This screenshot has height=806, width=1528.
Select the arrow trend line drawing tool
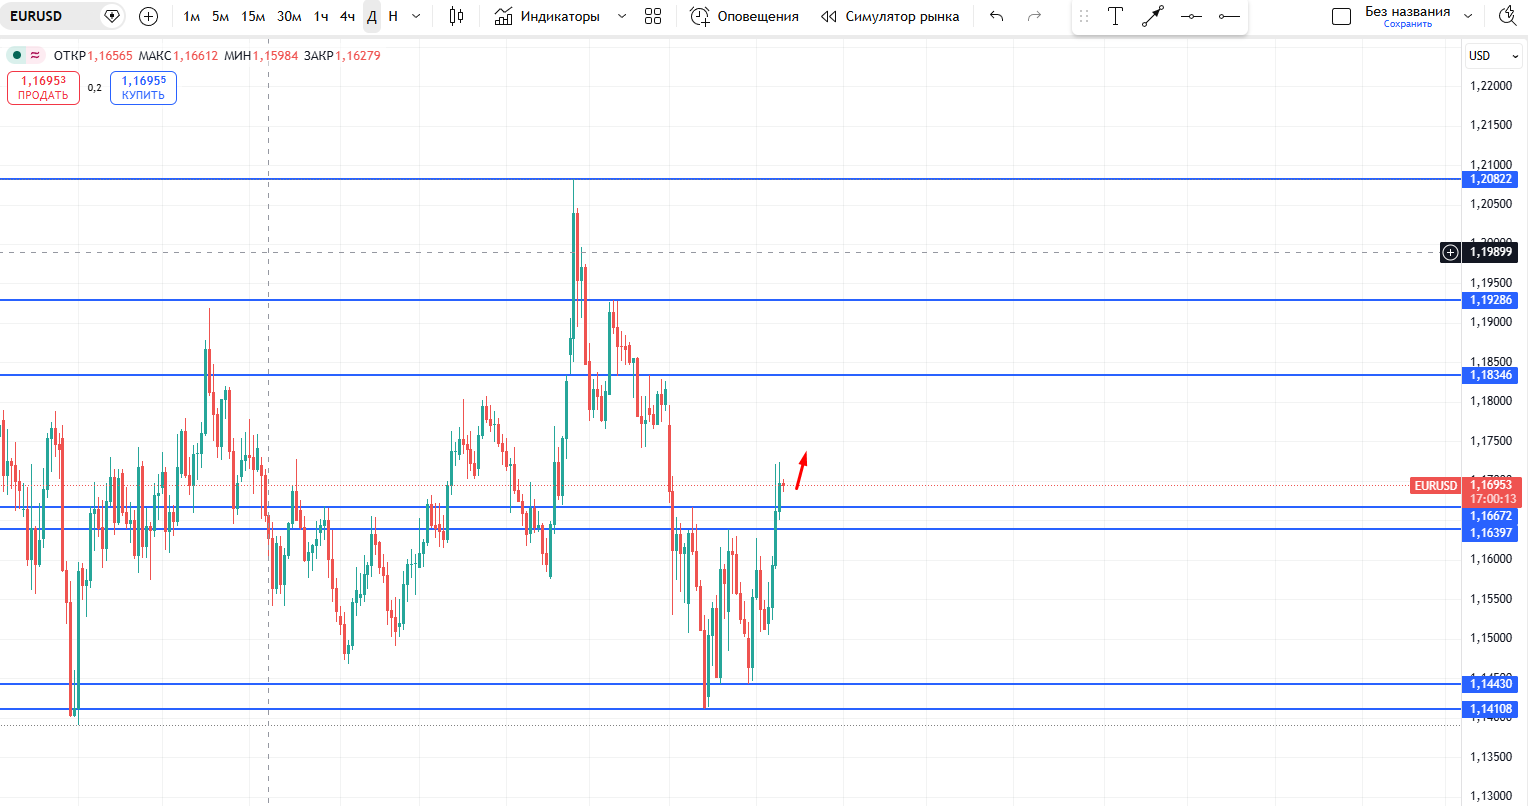point(1152,16)
